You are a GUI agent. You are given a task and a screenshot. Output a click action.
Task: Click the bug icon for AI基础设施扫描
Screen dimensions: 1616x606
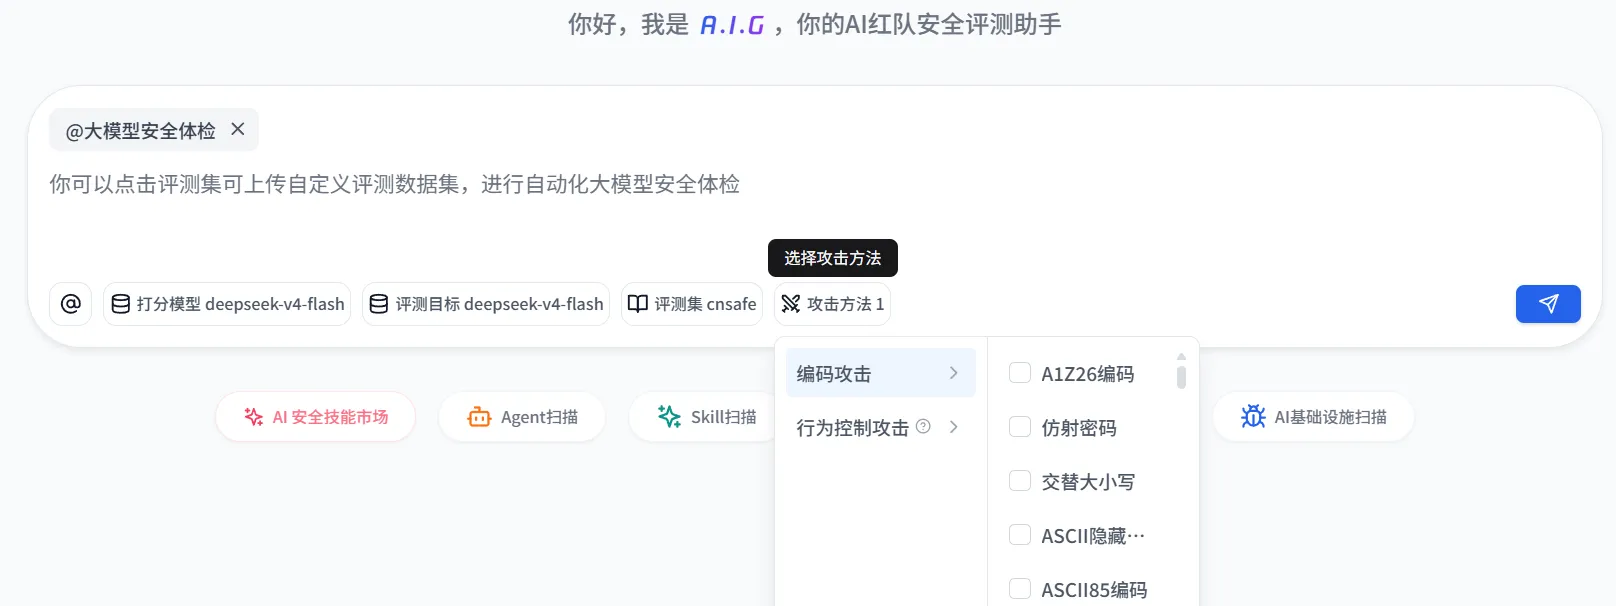pyautogui.click(x=1253, y=416)
